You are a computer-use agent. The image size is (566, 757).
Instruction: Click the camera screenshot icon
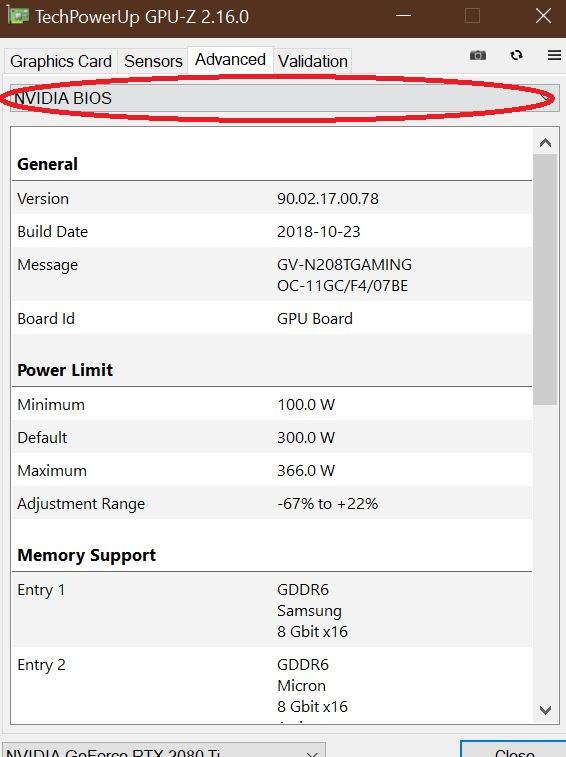point(478,55)
